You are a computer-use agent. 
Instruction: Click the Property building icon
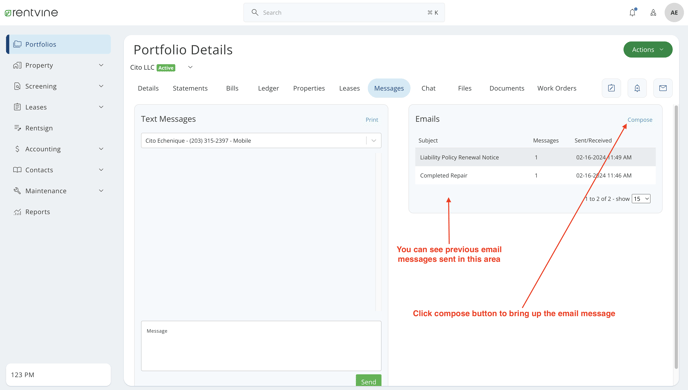click(x=17, y=65)
